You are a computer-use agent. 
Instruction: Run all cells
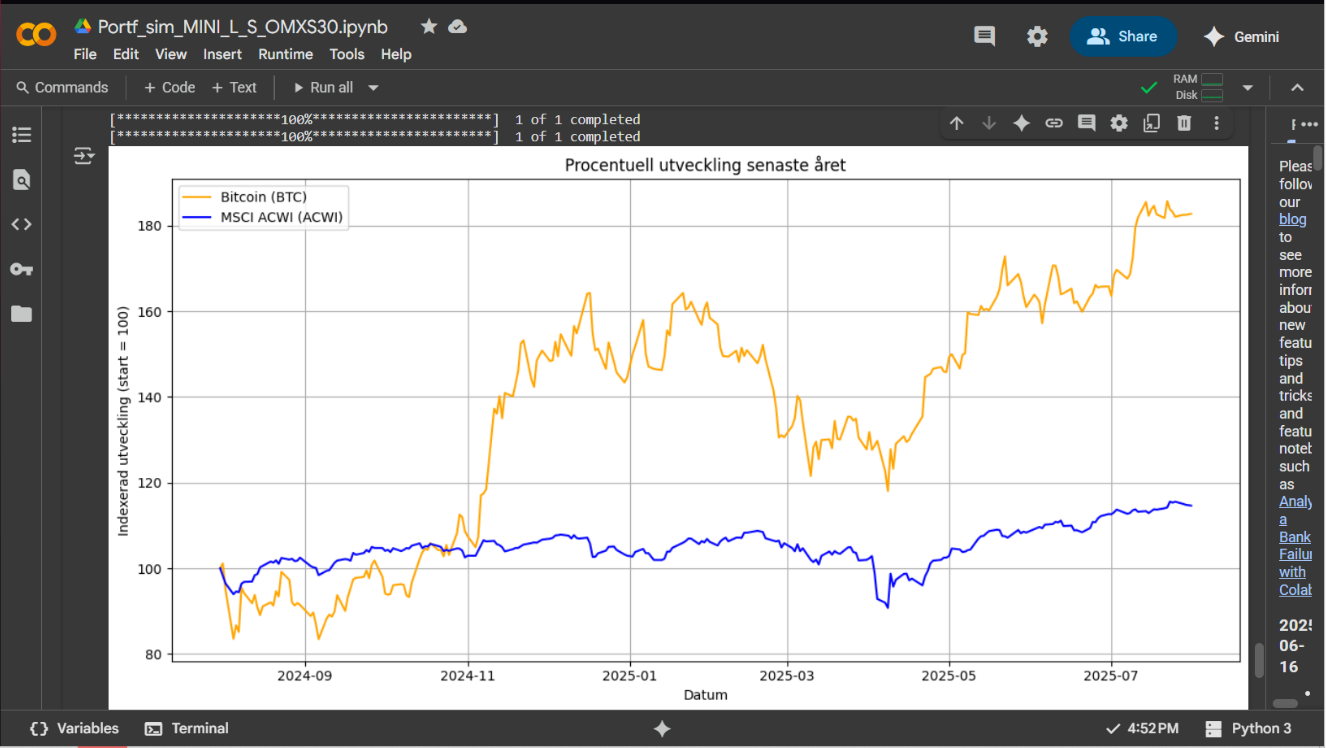[x=322, y=87]
